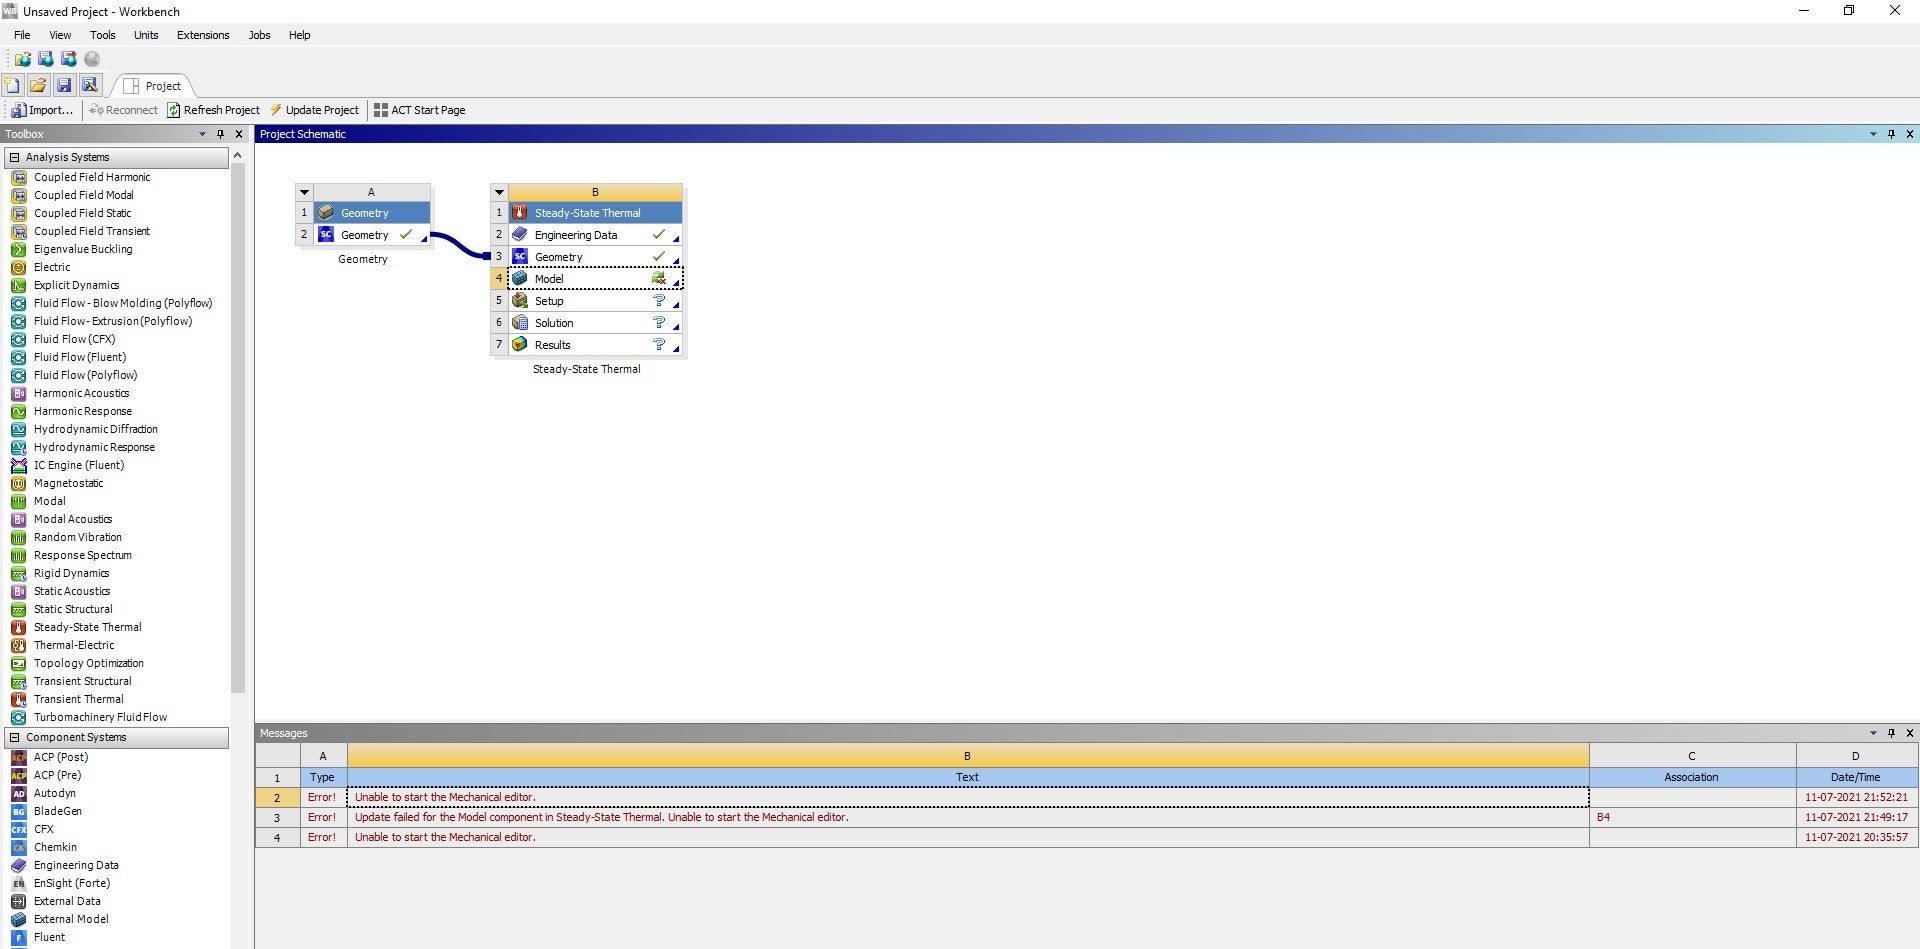Click the Toolbox vertical scrollbar
The width and height of the screenshot is (1920, 949).
238,430
